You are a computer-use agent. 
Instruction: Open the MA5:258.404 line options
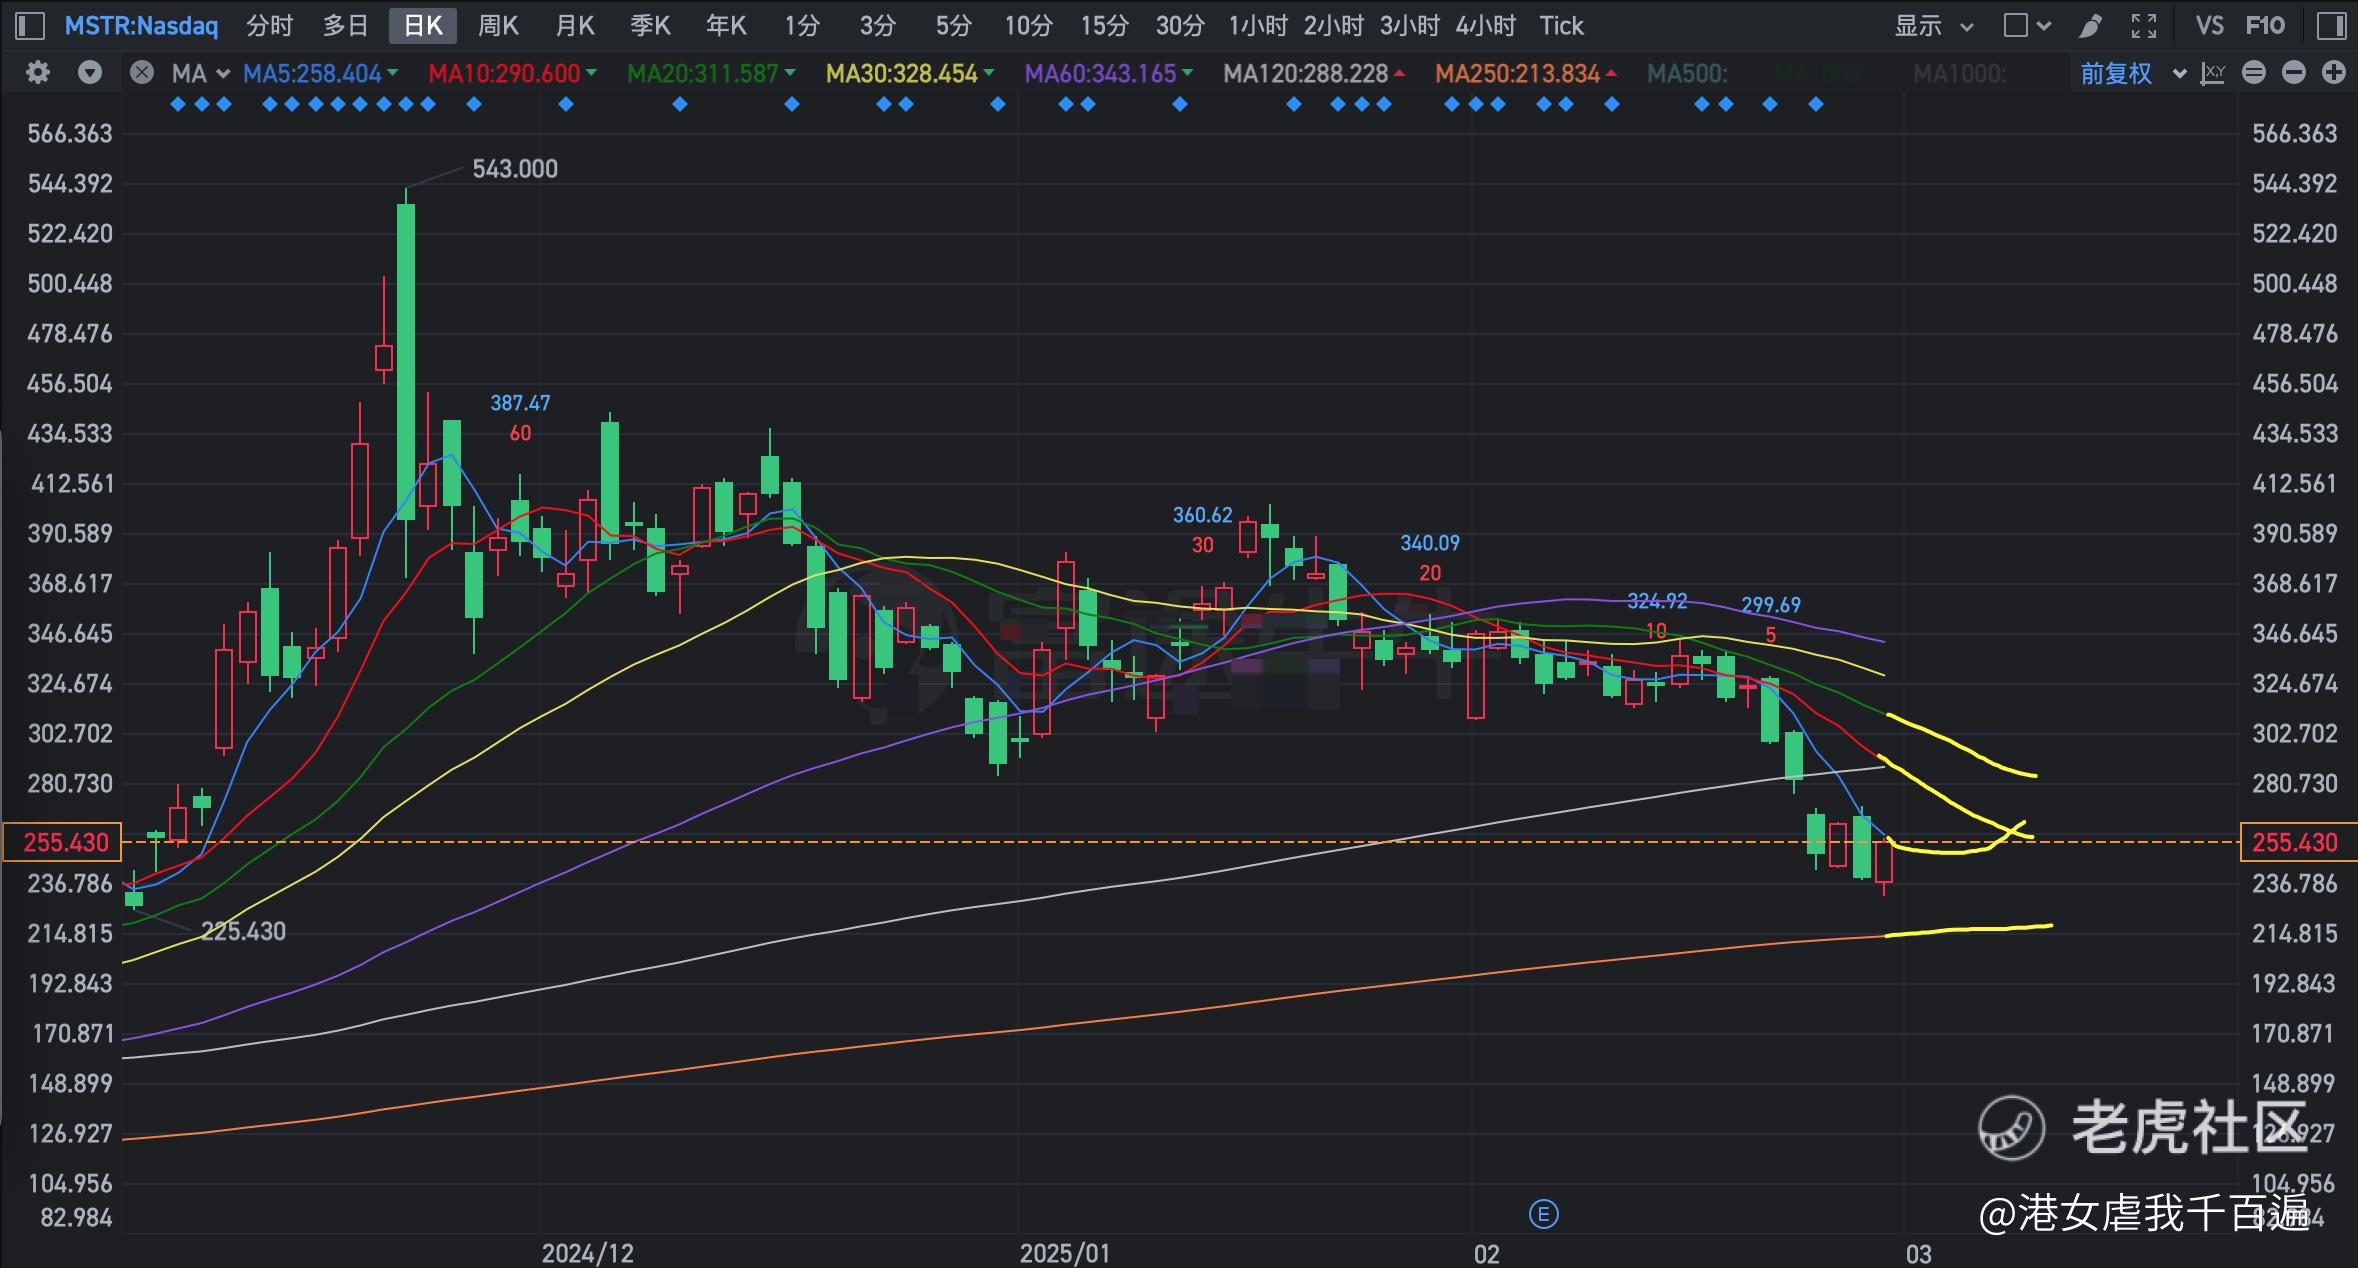pyautogui.click(x=321, y=73)
